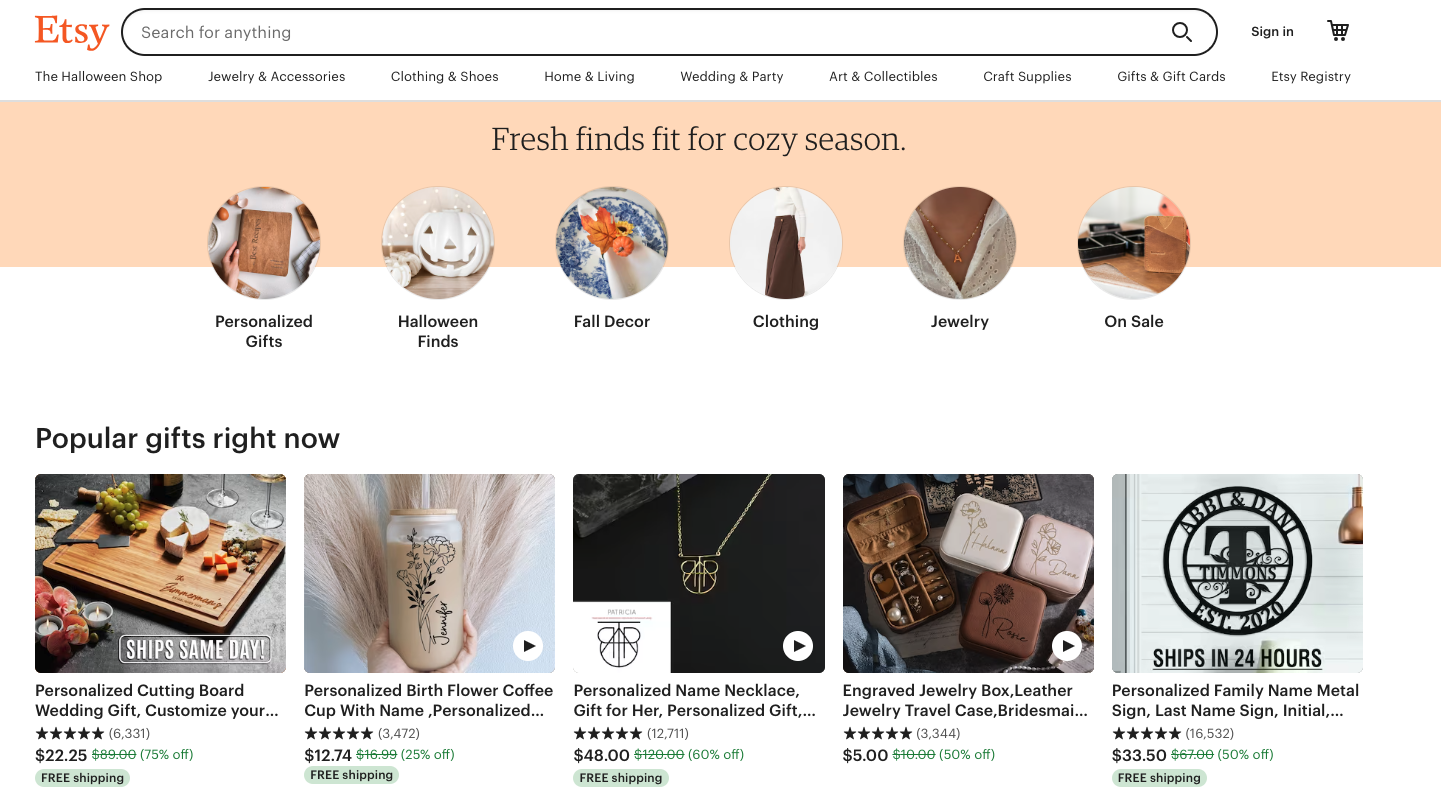Open the Wedding & Party menu

tap(731, 76)
